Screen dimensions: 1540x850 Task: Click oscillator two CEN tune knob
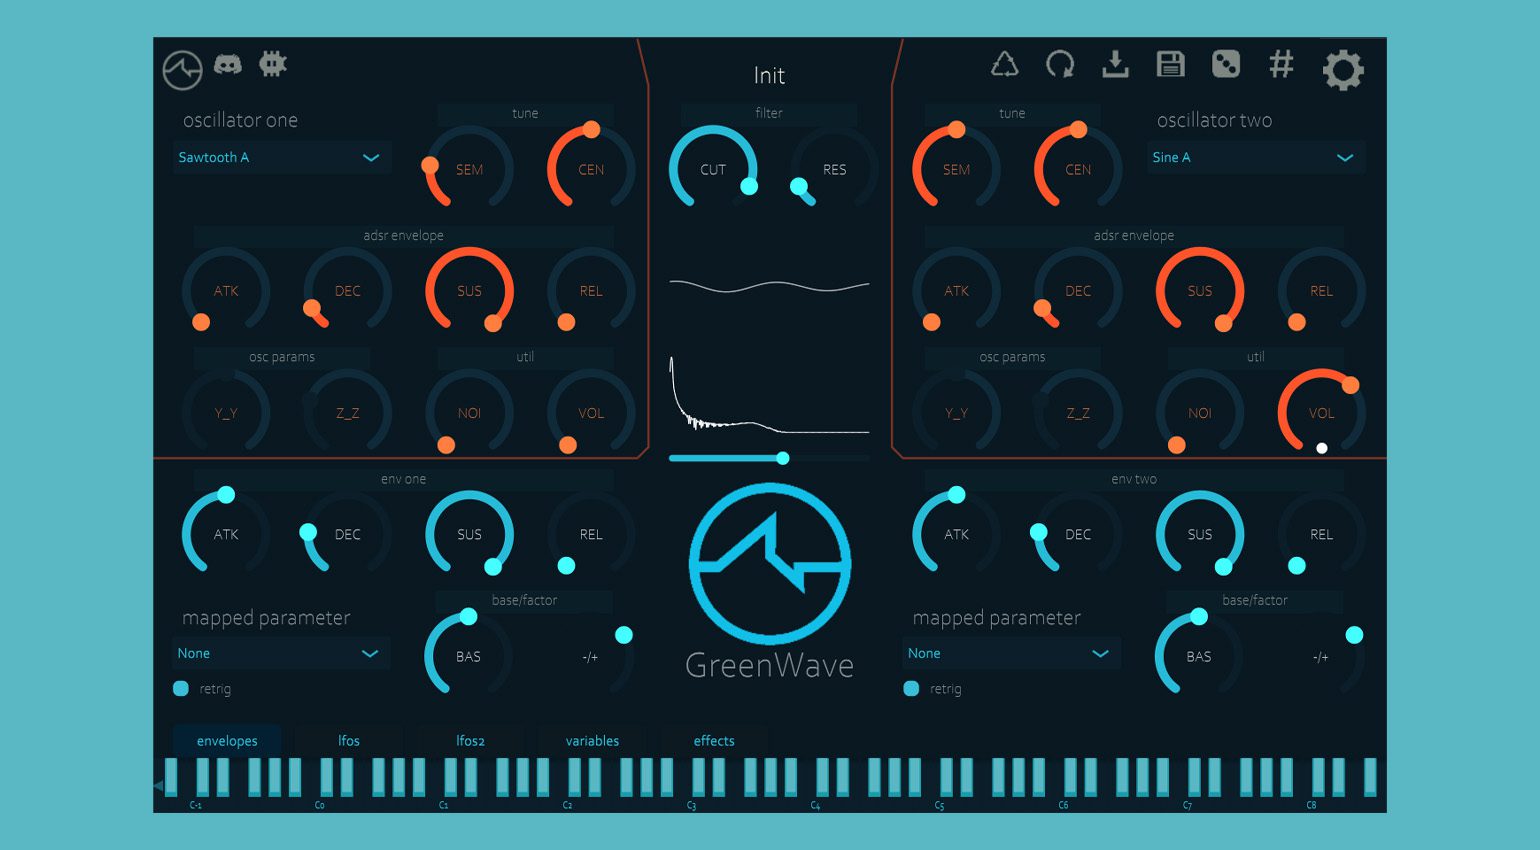1078,169
